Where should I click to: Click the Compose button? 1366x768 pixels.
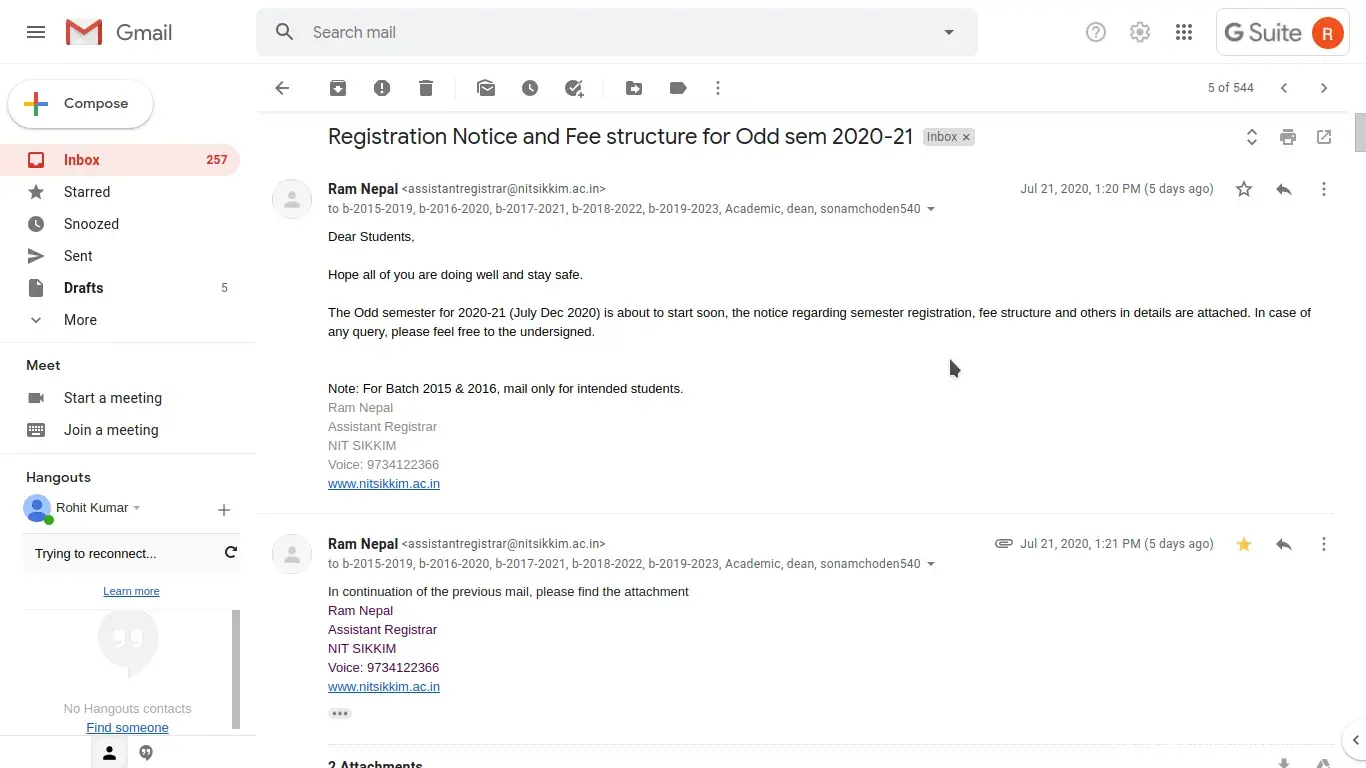pos(81,104)
